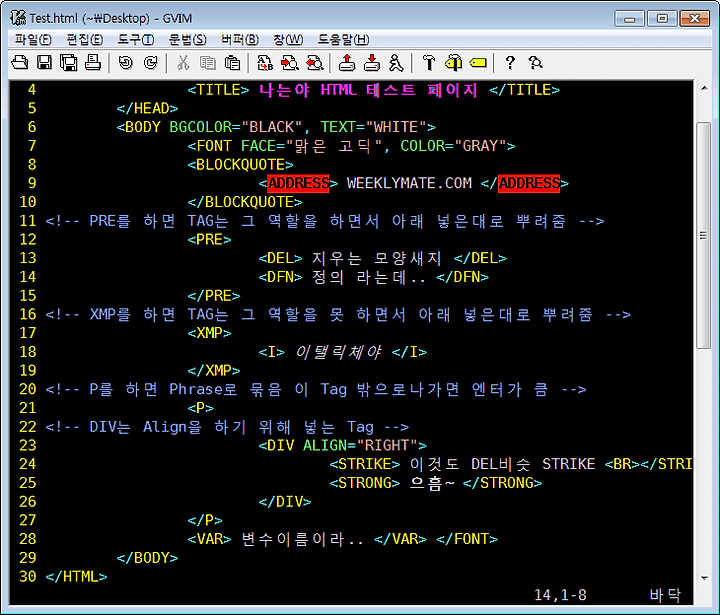
Task: Redo change toolbar icon
Action: pos(150,62)
